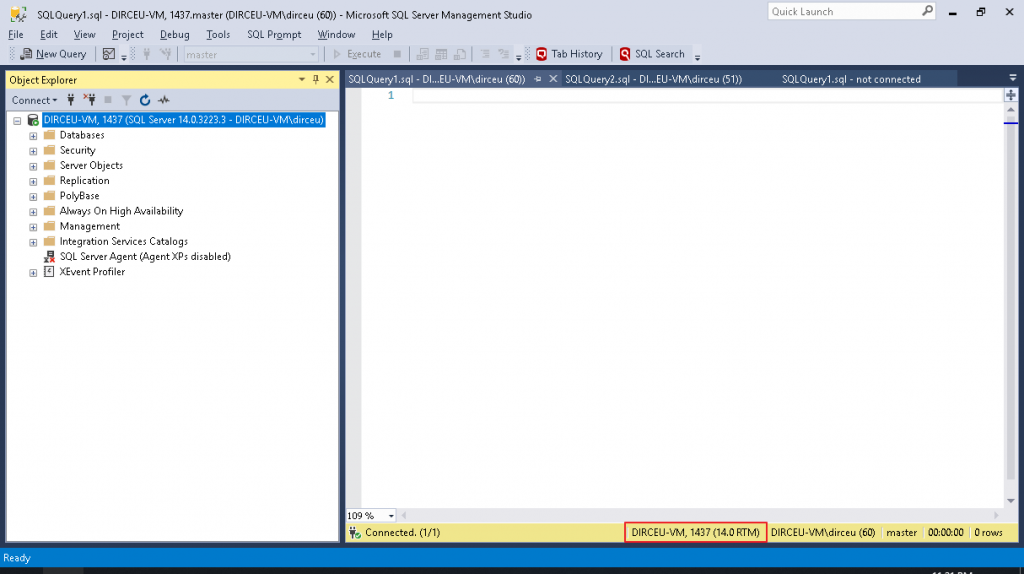Click the change connection icon in main toolbar
This screenshot has width=1024, height=574.
166,54
